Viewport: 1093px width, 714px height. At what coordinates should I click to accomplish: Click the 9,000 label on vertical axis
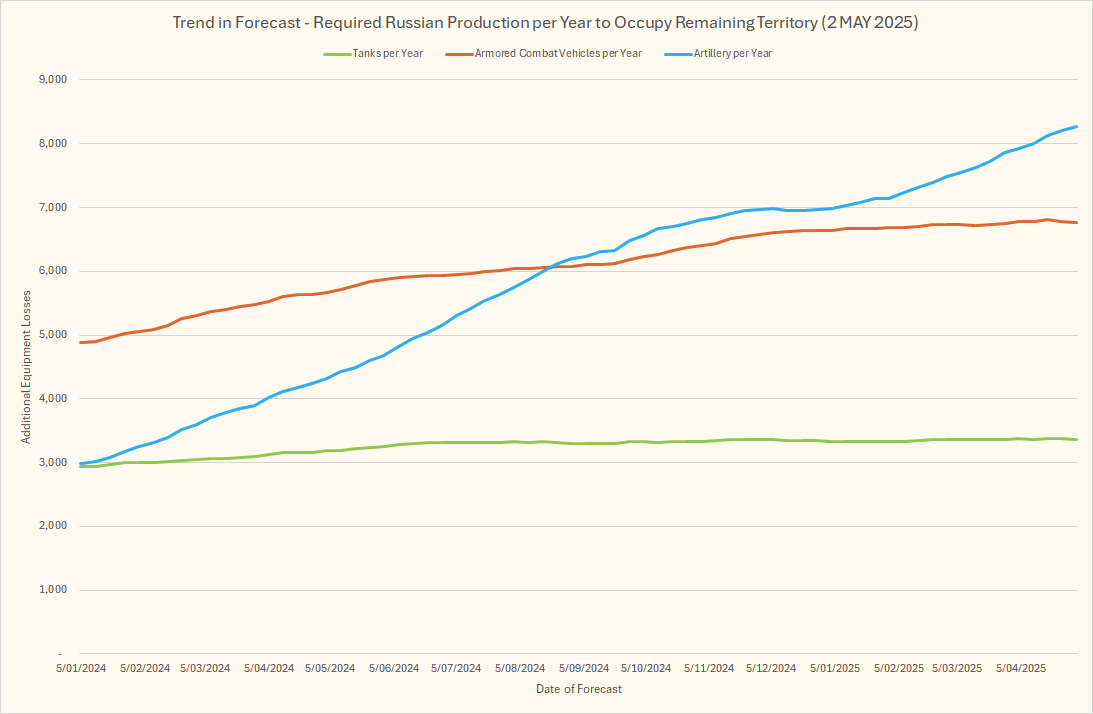[50, 80]
